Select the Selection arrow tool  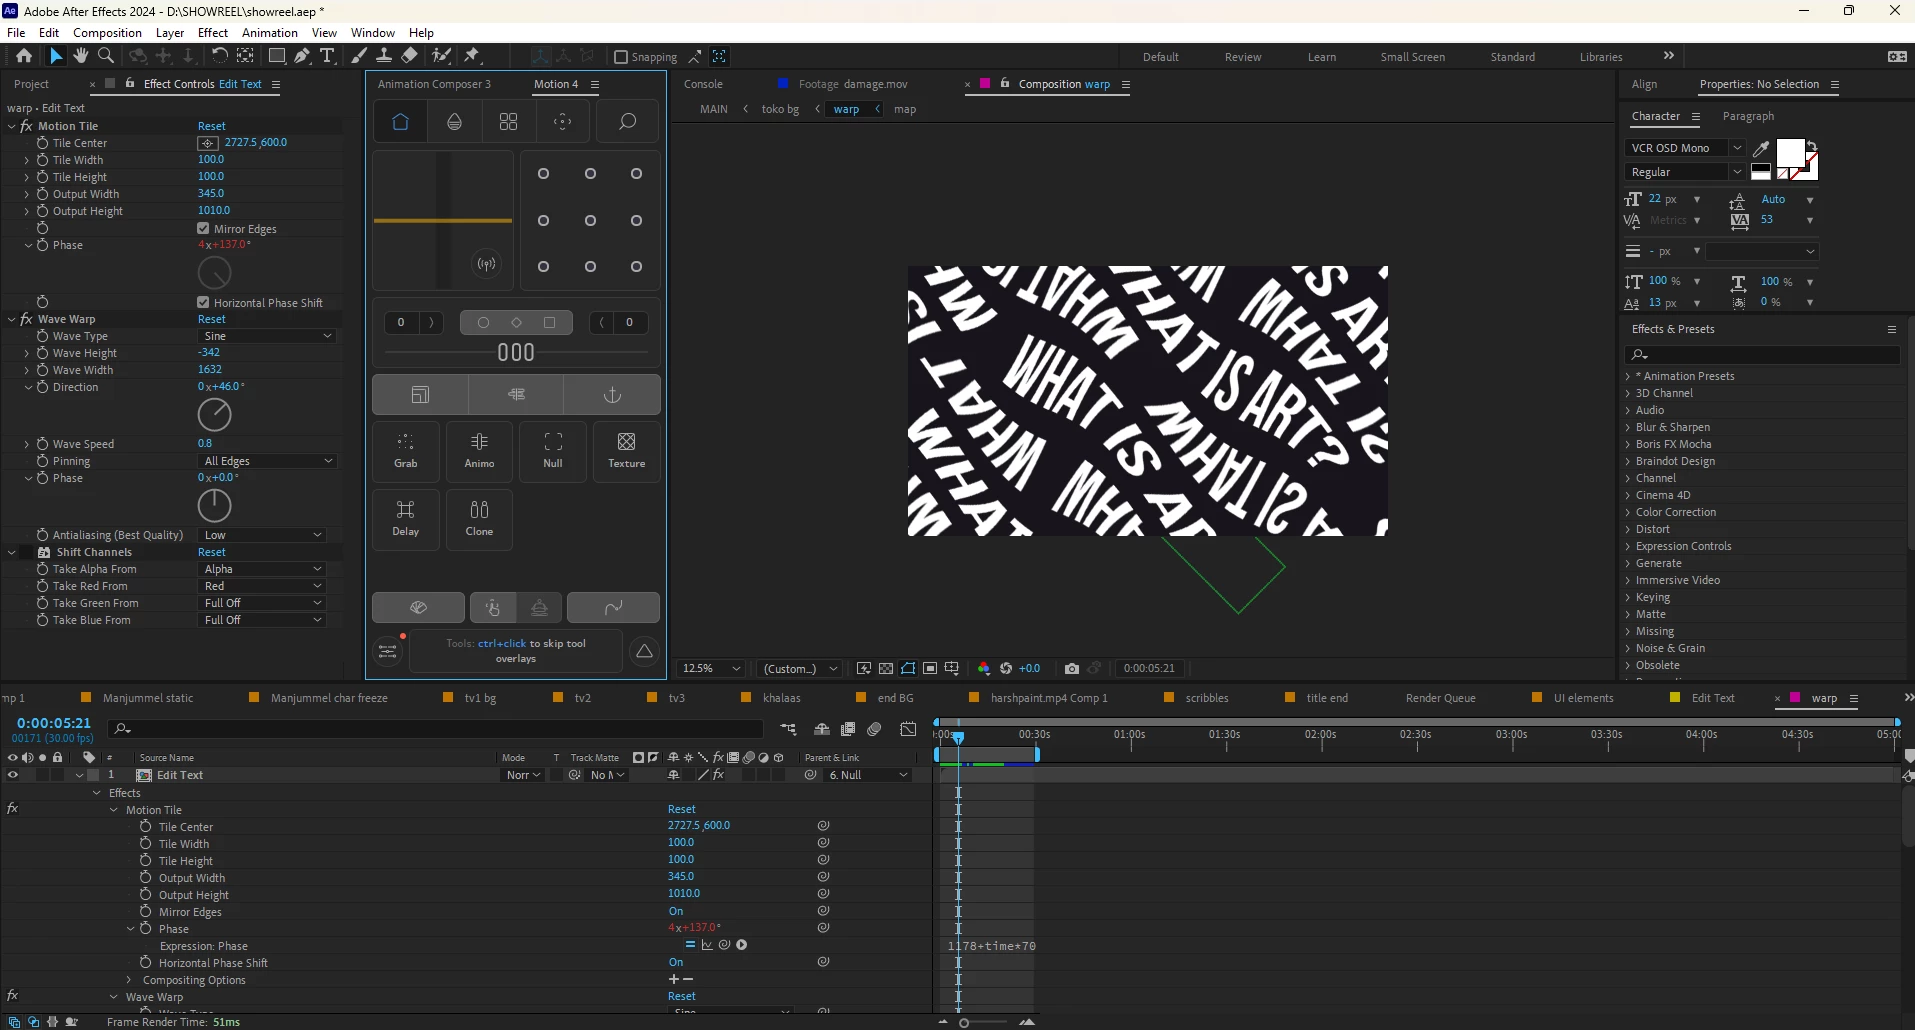click(56, 56)
